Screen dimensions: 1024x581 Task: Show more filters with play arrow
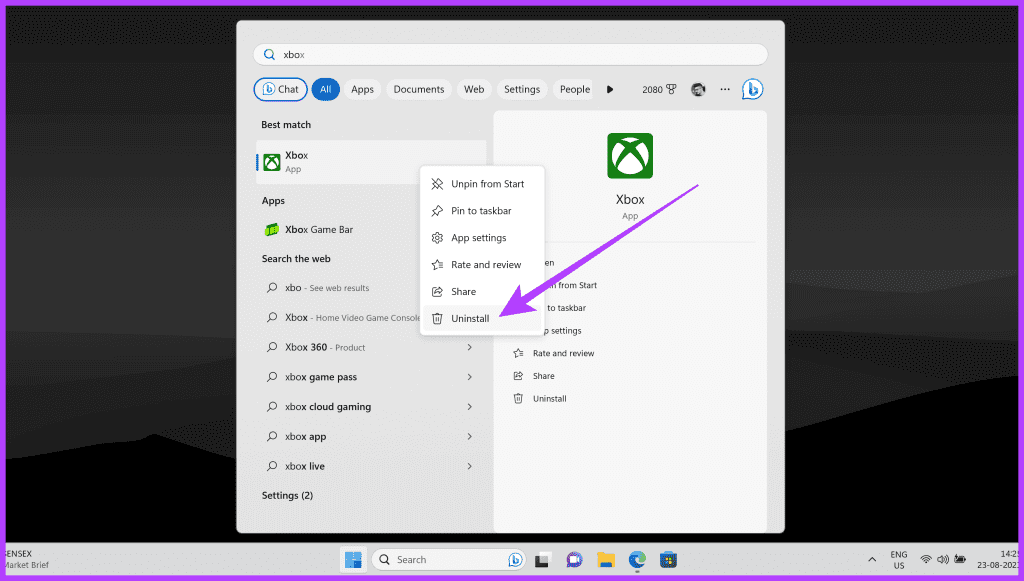(610, 89)
